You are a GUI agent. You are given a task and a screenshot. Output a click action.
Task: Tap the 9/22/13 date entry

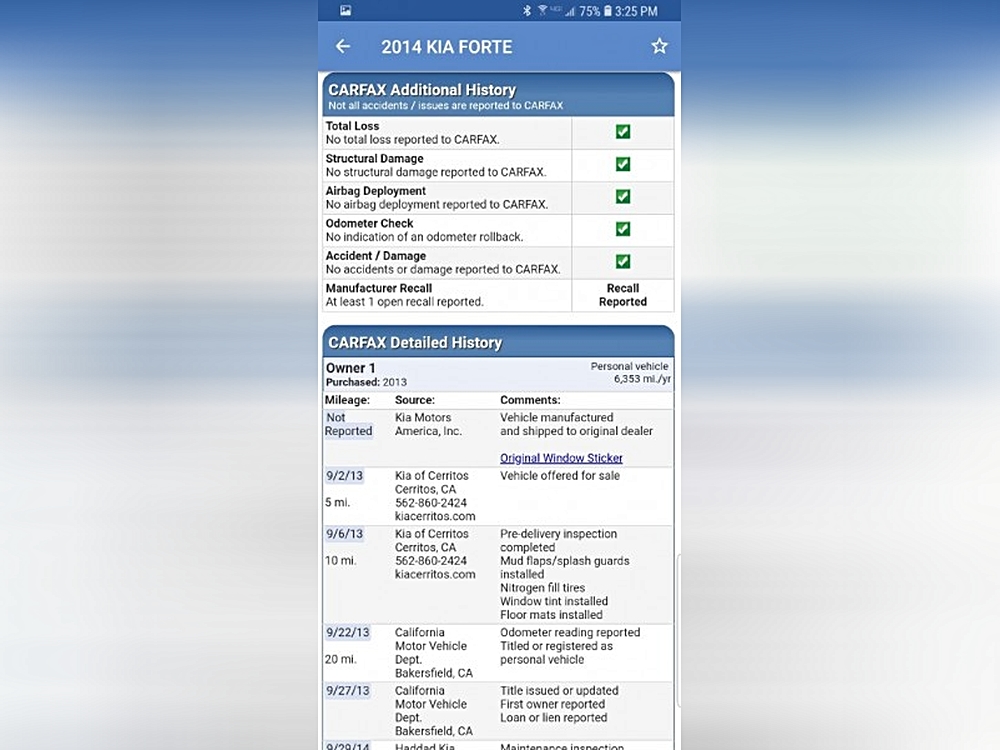(x=348, y=633)
